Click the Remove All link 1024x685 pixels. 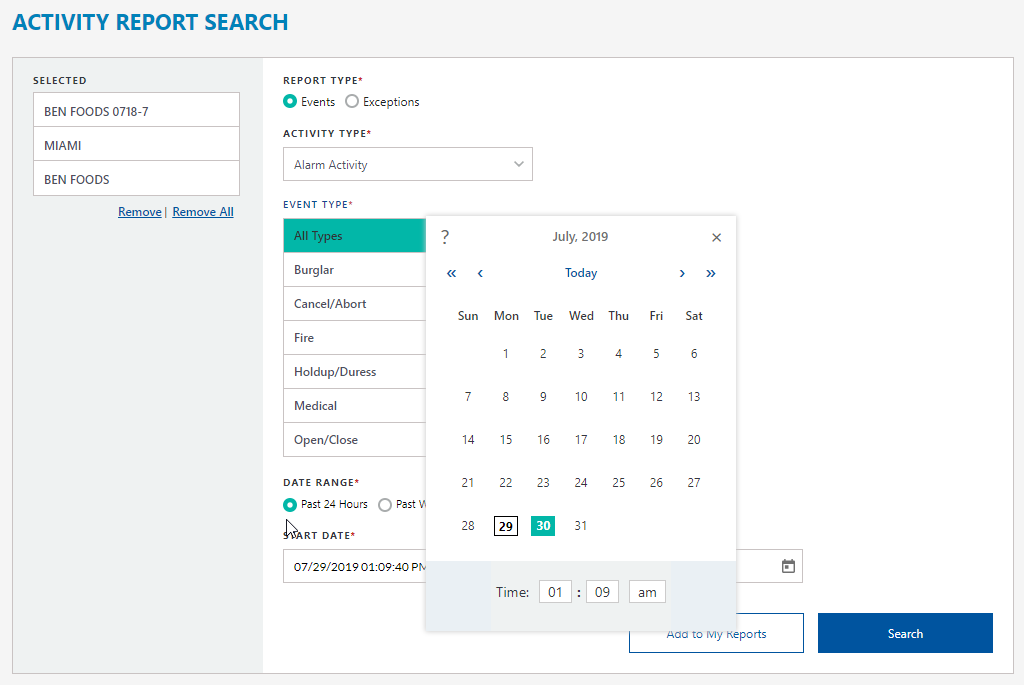pyautogui.click(x=202, y=212)
